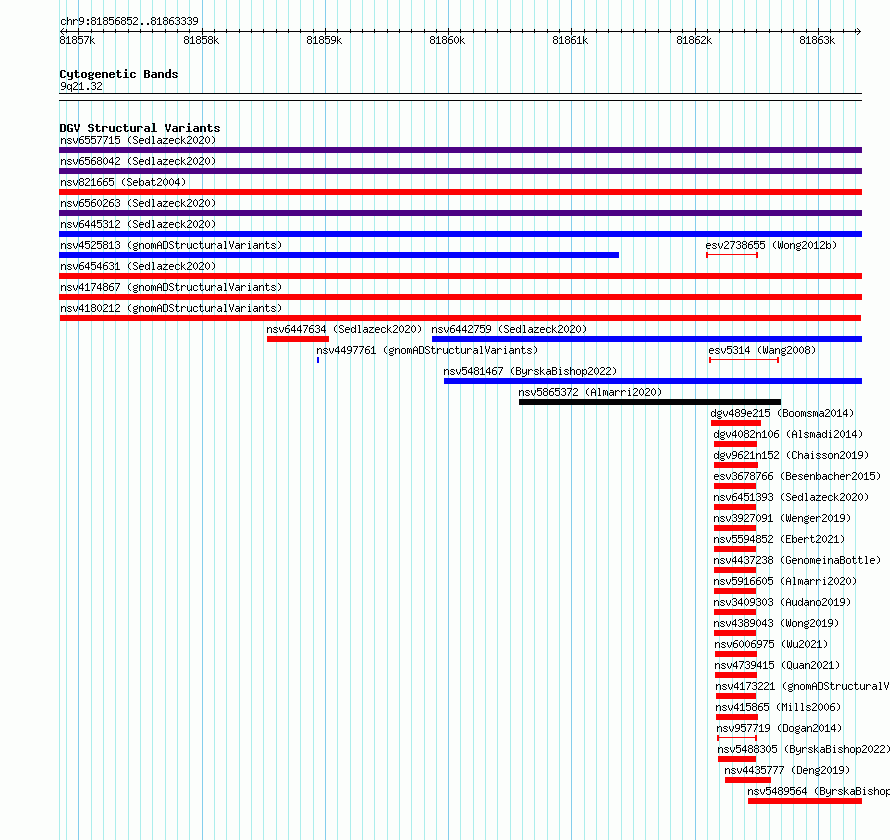Click nsv4435777 (Deng2019) label
The width and height of the screenshot is (890, 840).
(787, 770)
